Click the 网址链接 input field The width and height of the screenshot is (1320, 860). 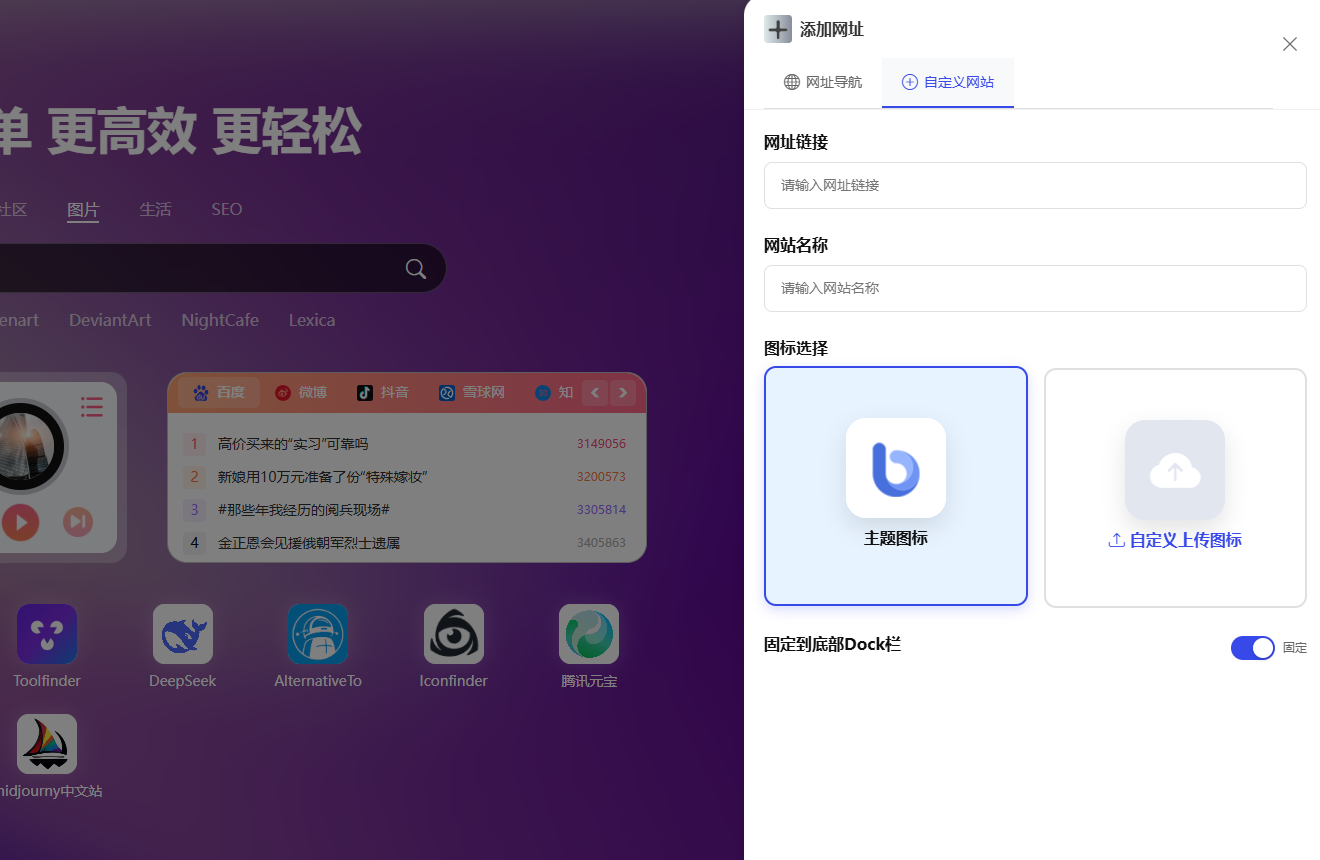(1035, 185)
